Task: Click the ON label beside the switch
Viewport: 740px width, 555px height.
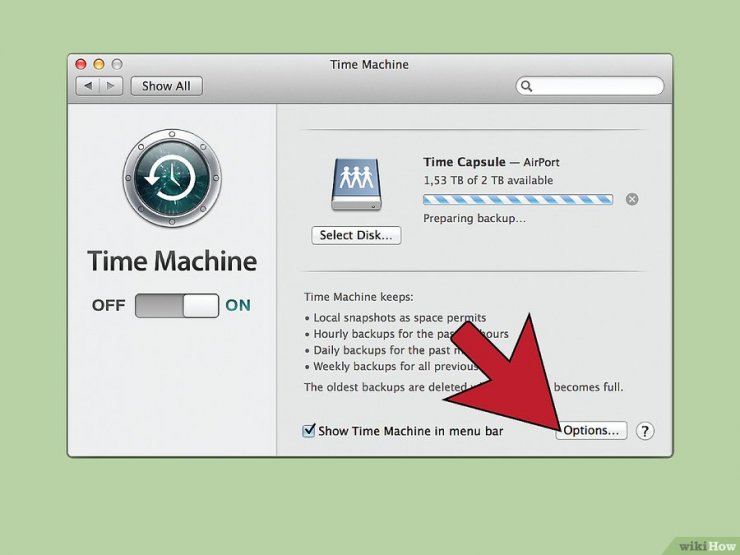Action: click(x=238, y=305)
